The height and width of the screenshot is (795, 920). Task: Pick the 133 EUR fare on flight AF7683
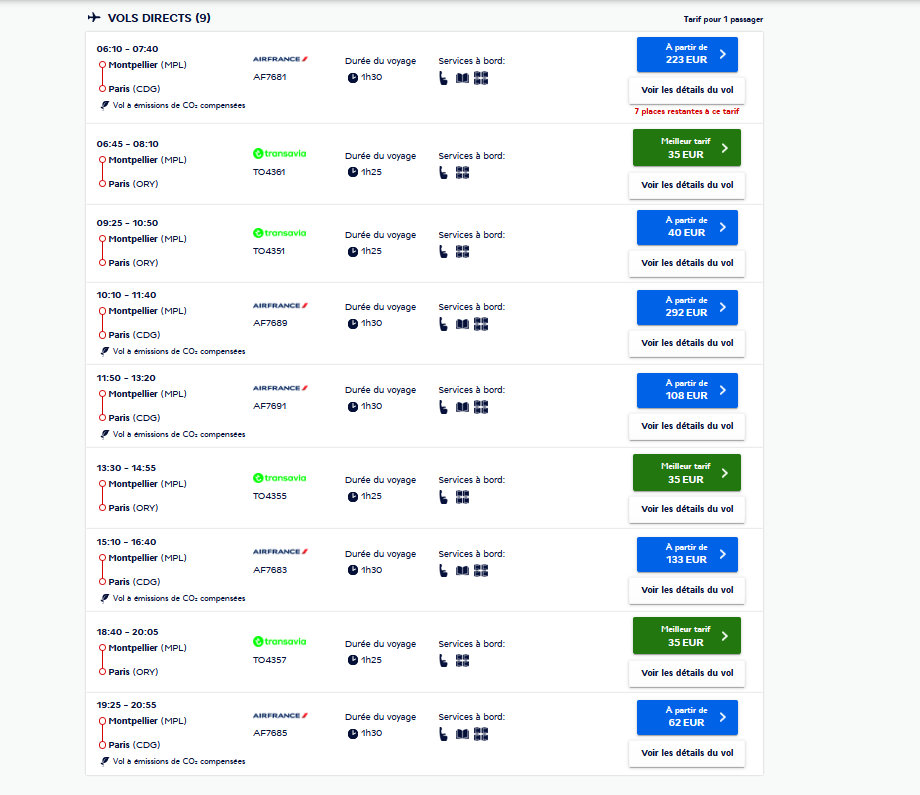point(687,554)
